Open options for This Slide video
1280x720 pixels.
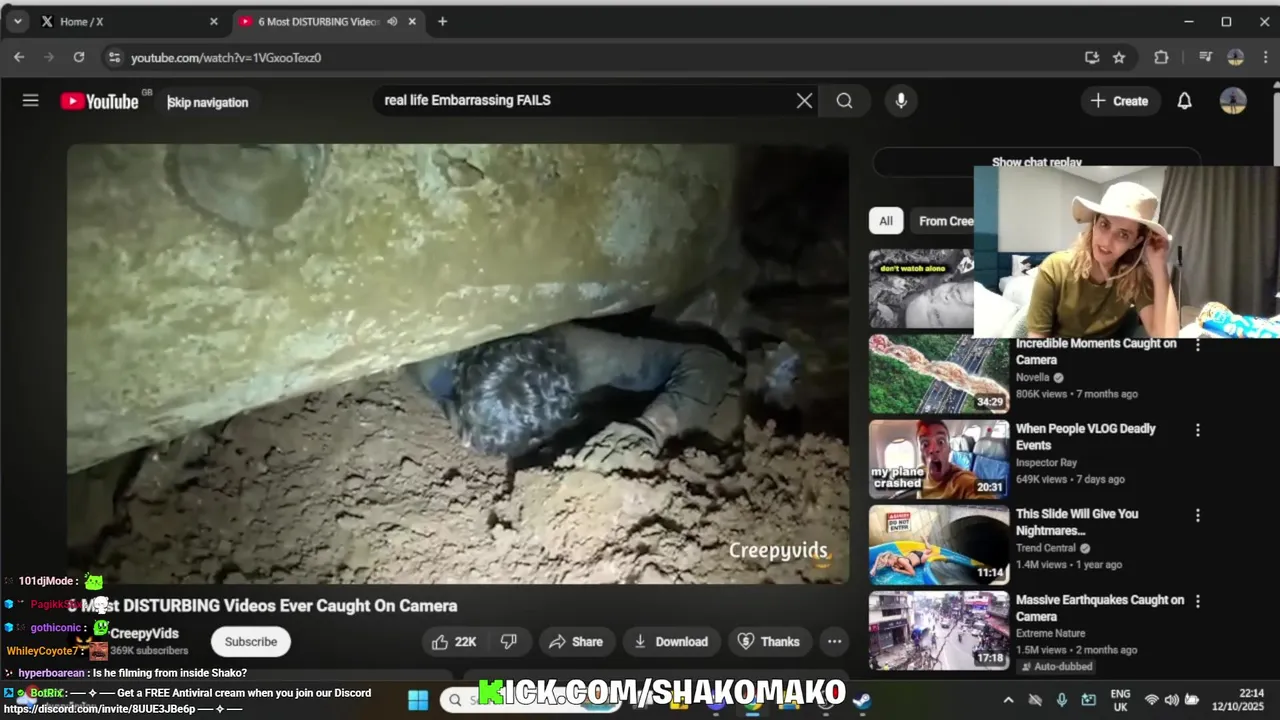tap(1197, 515)
